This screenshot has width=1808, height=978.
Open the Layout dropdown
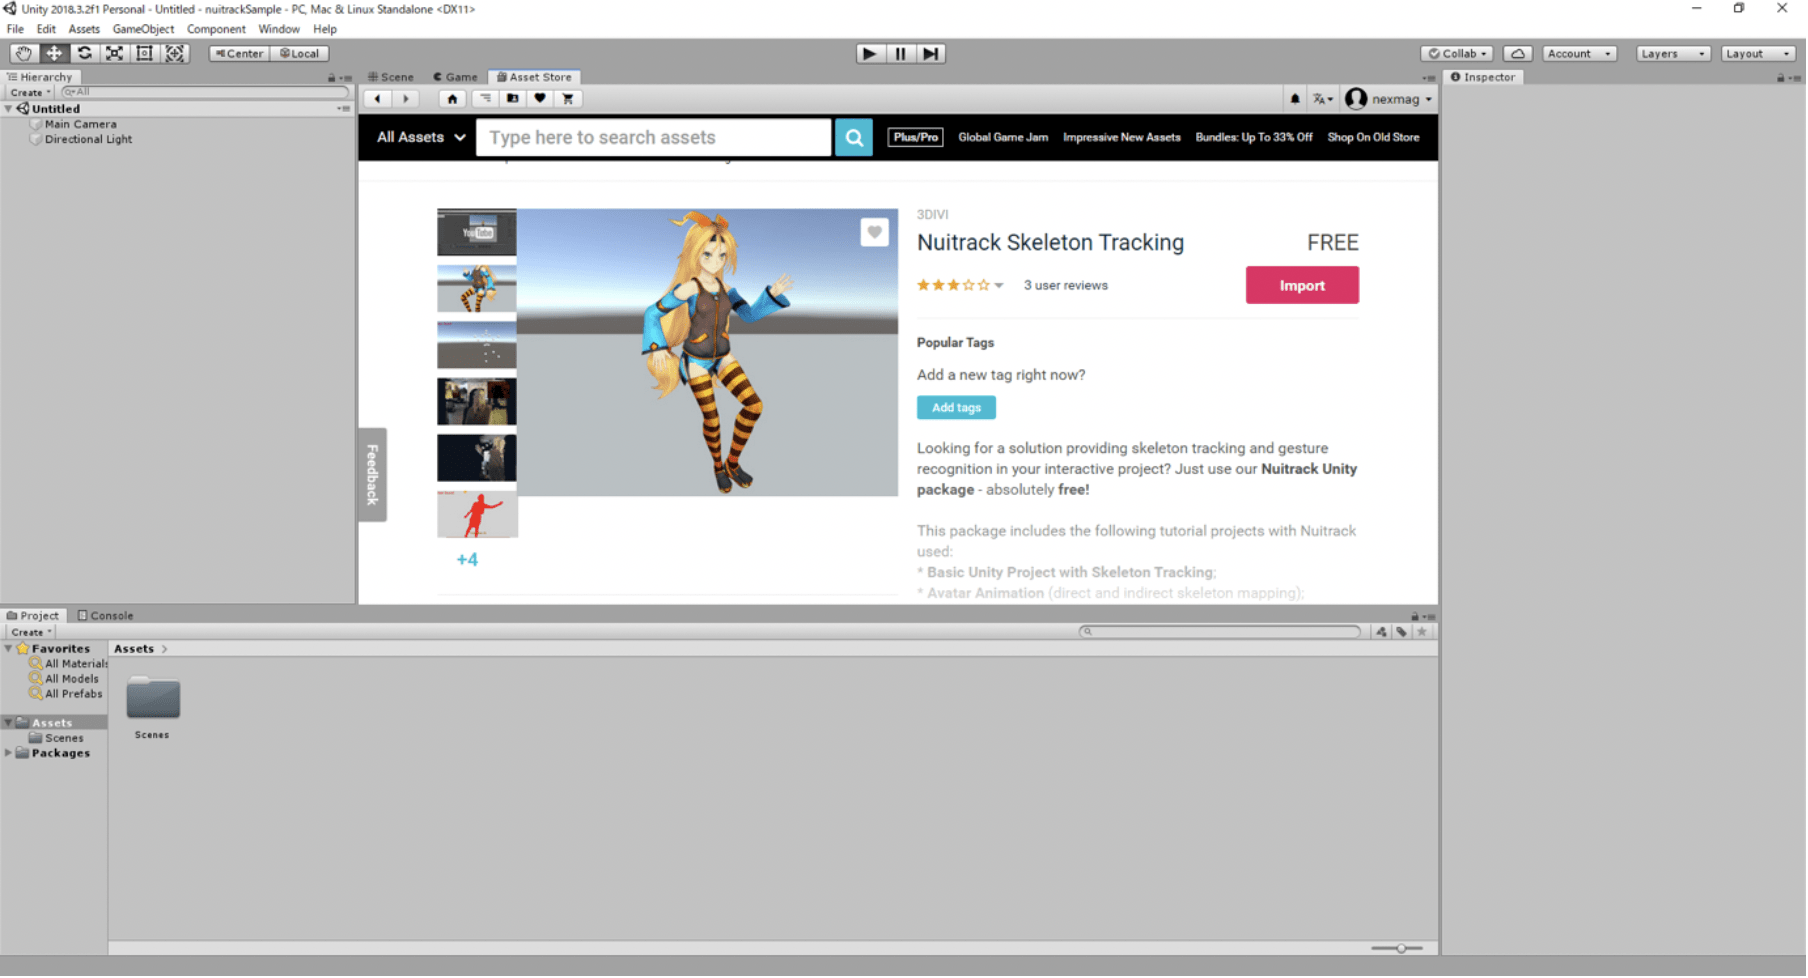1758,54
